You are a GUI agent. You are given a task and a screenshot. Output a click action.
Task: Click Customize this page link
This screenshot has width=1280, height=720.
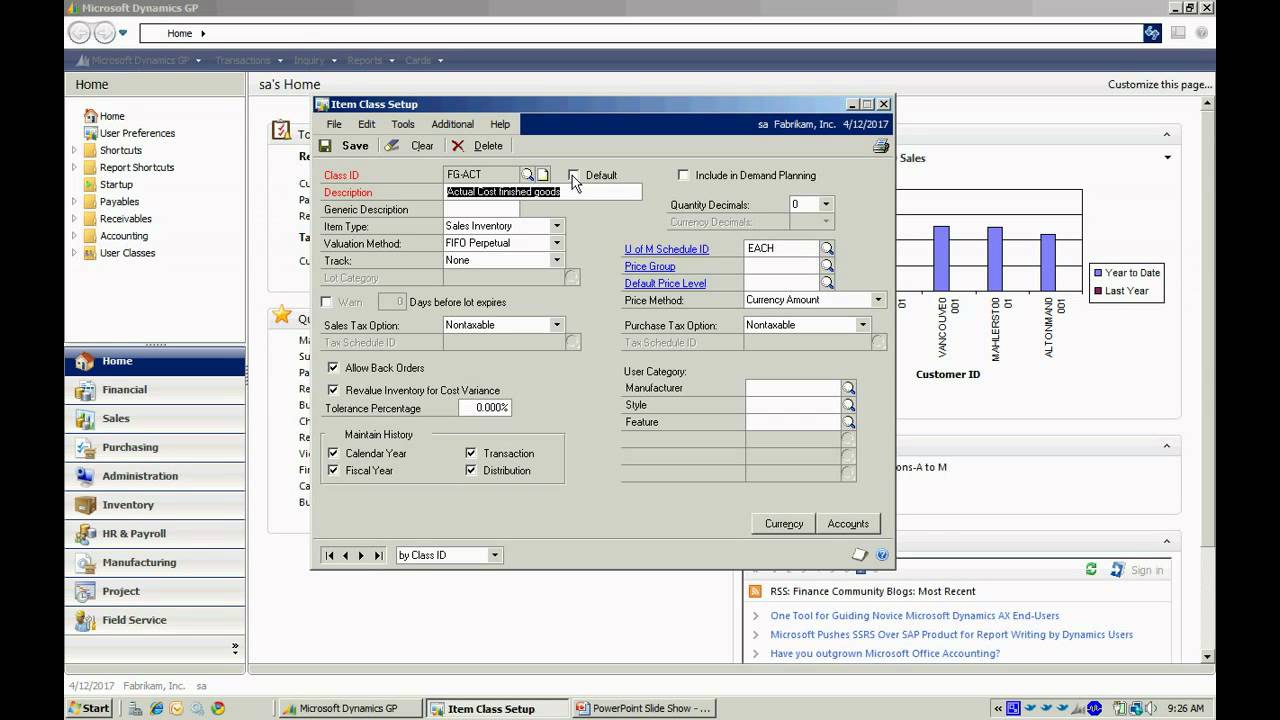click(x=1160, y=84)
